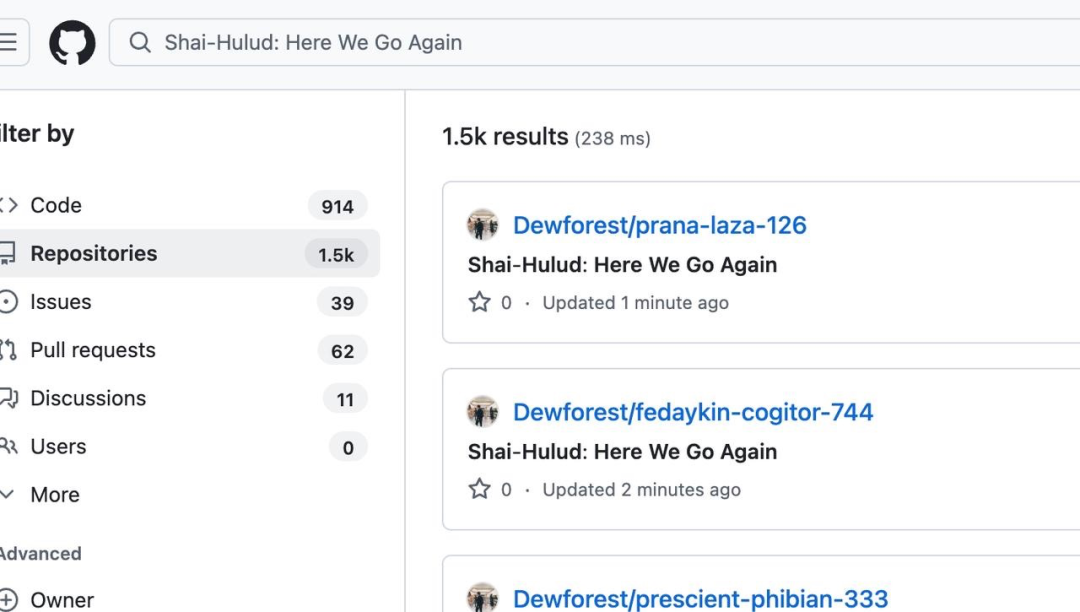Click the chevron beside More
This screenshot has height=612, width=1080.
click(7, 494)
